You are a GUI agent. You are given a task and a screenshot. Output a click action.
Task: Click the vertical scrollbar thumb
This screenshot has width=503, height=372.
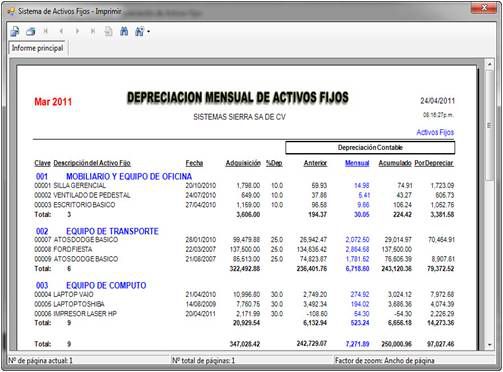point(490,126)
